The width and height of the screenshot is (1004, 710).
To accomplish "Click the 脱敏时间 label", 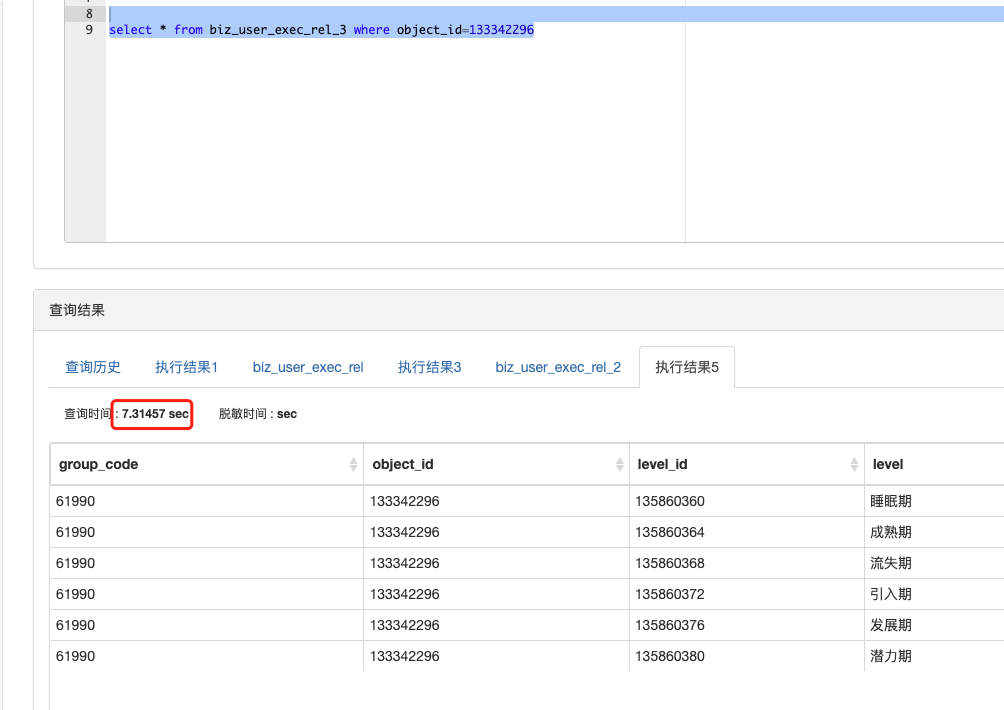I will pyautogui.click(x=242, y=414).
